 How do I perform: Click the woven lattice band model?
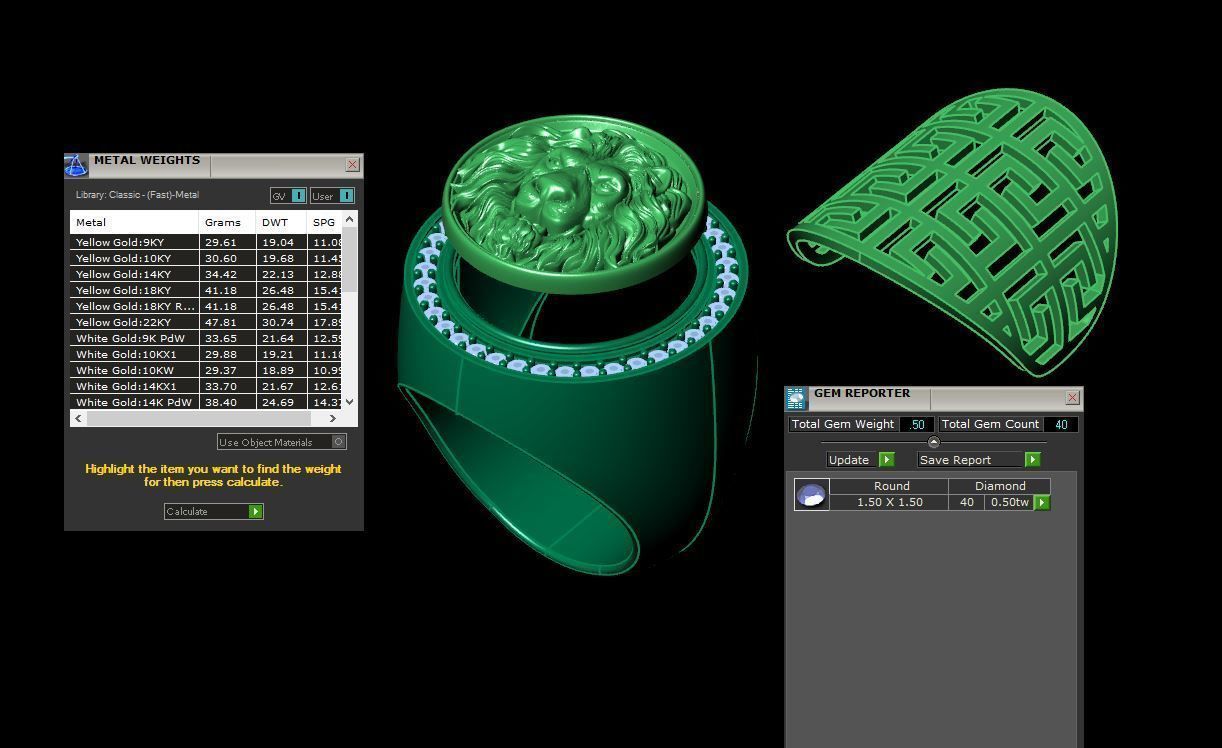952,232
